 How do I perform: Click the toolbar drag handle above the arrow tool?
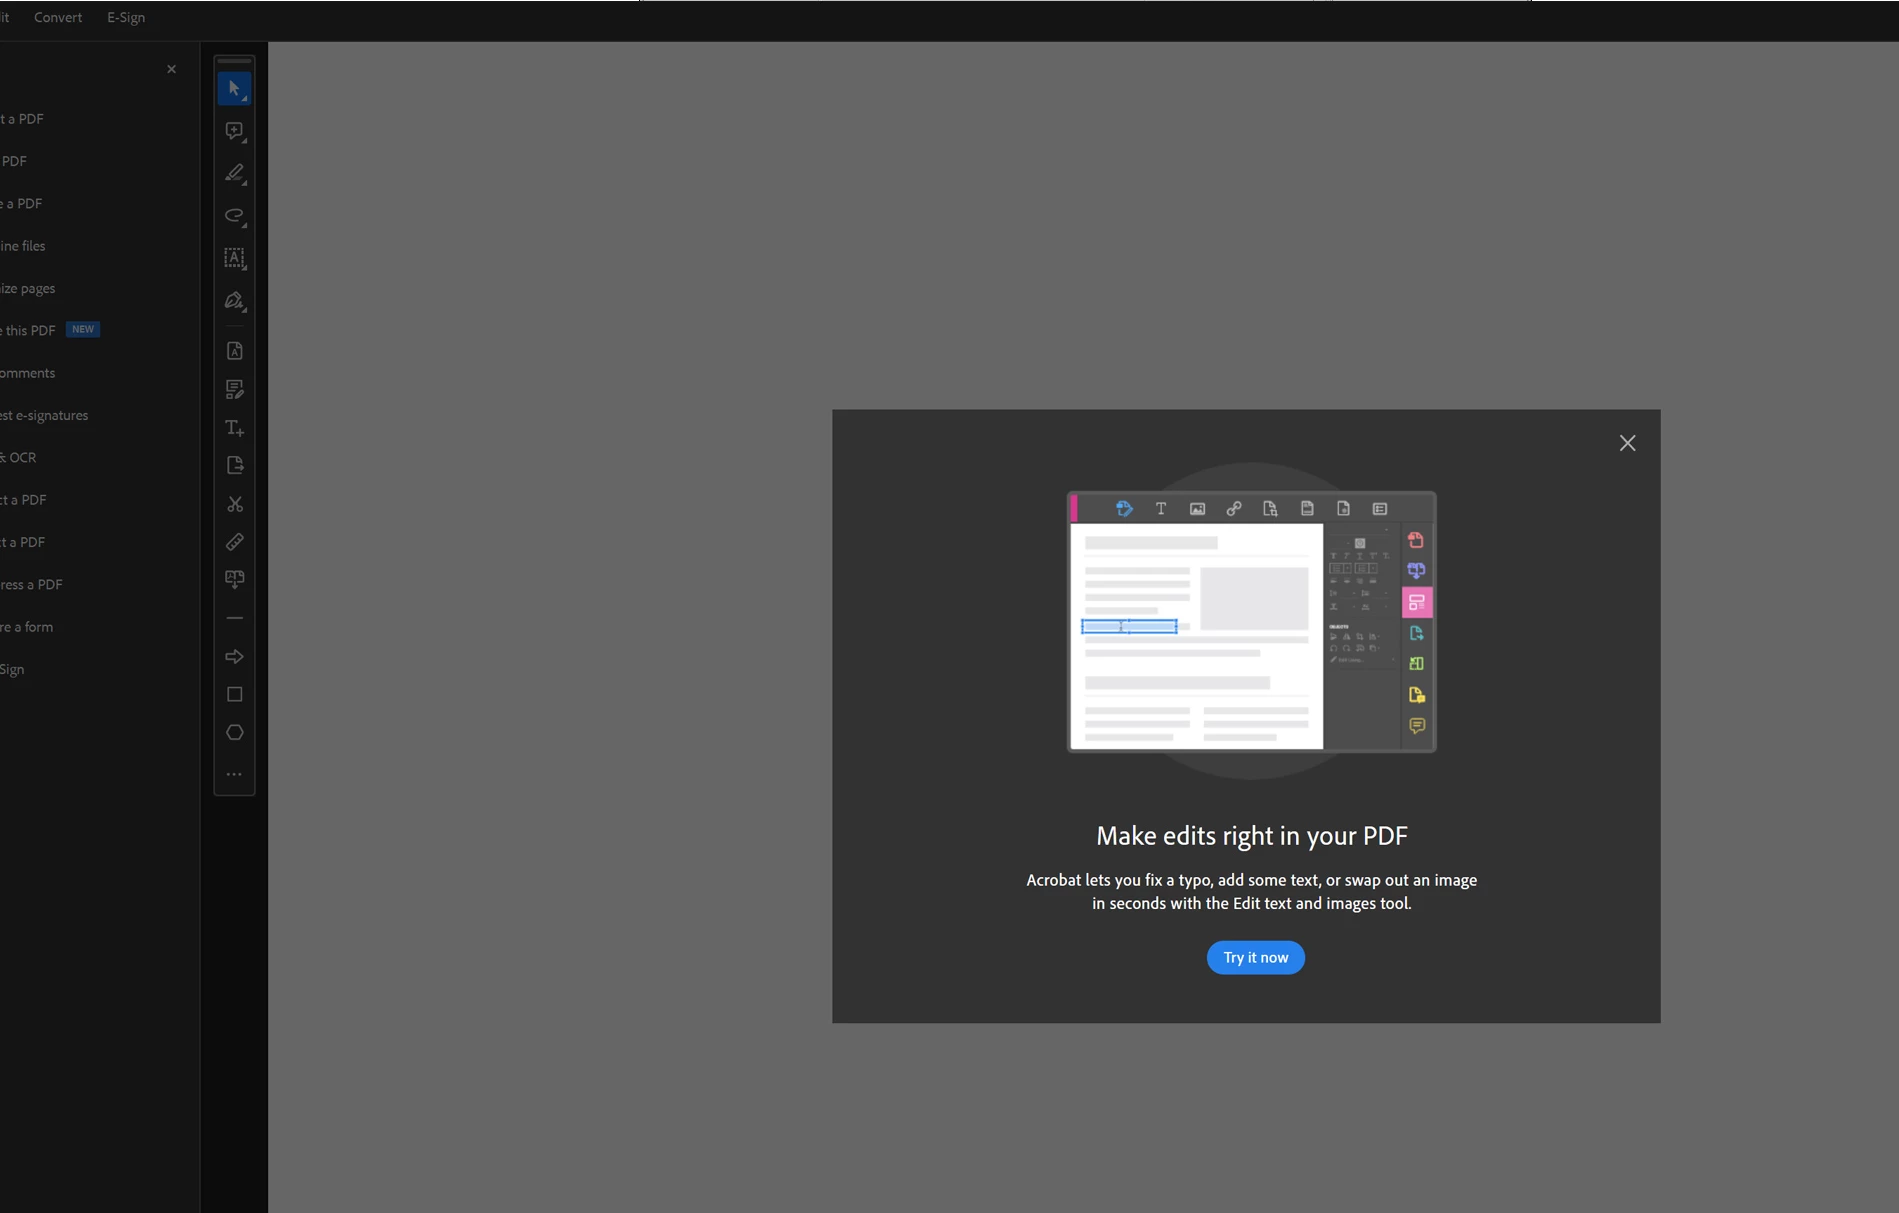point(234,61)
